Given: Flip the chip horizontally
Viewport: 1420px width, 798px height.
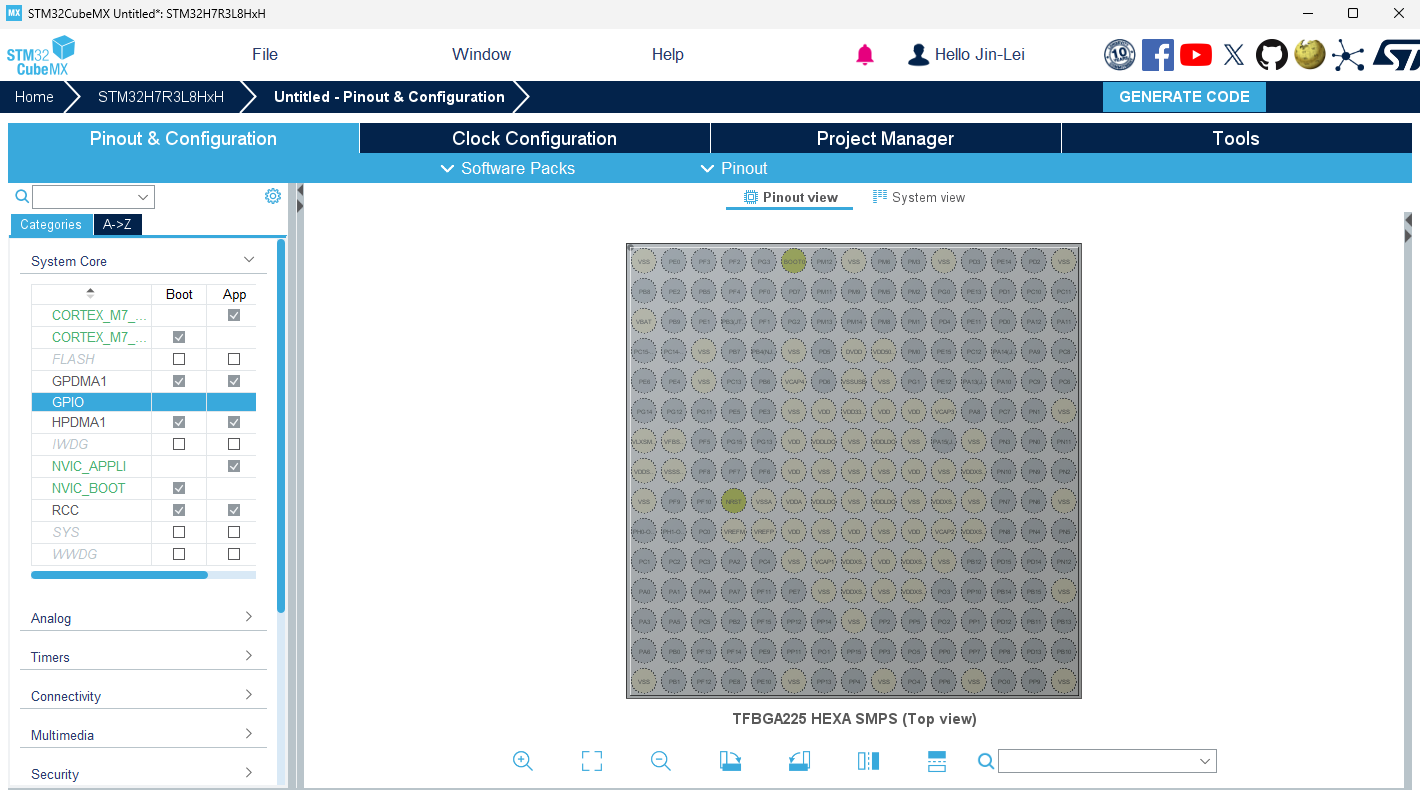Looking at the screenshot, I should pyautogui.click(x=868, y=761).
